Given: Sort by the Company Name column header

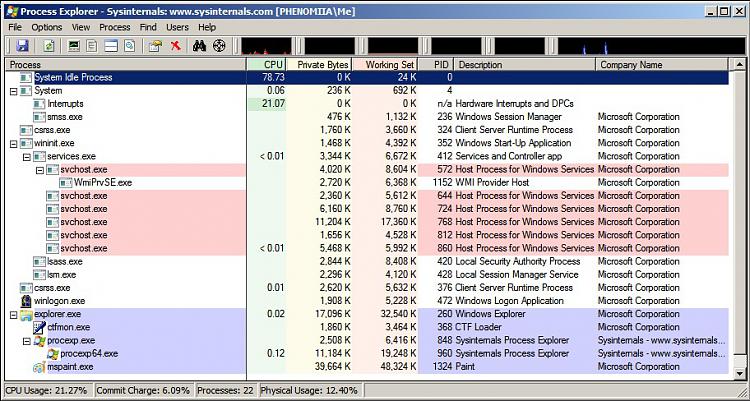Looking at the screenshot, I should [x=662, y=65].
